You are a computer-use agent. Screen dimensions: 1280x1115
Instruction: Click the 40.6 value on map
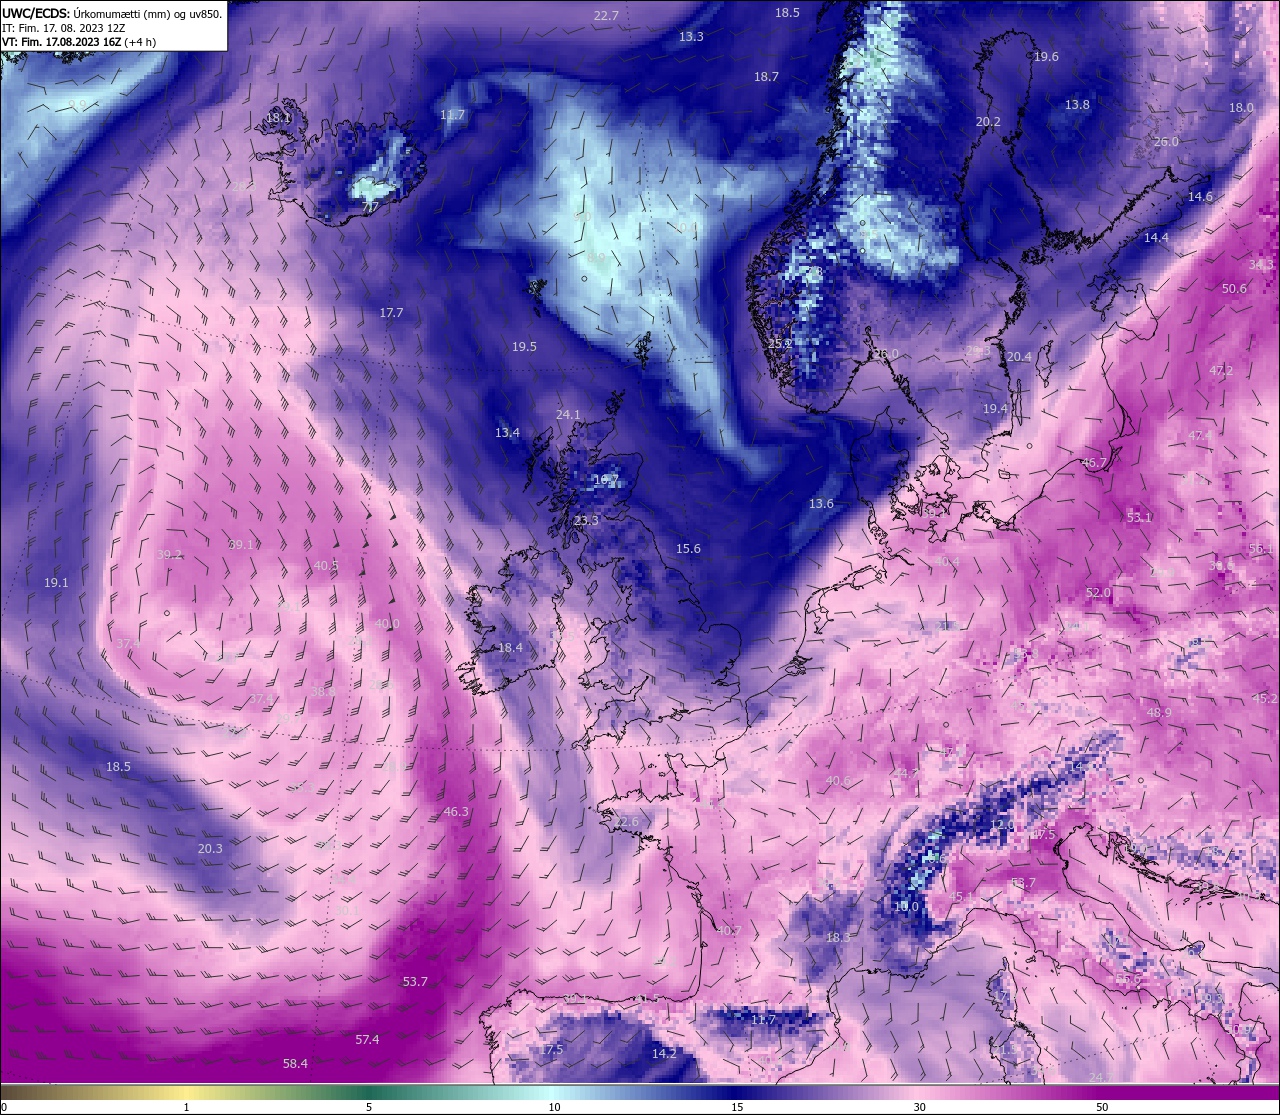pyautogui.click(x=838, y=782)
